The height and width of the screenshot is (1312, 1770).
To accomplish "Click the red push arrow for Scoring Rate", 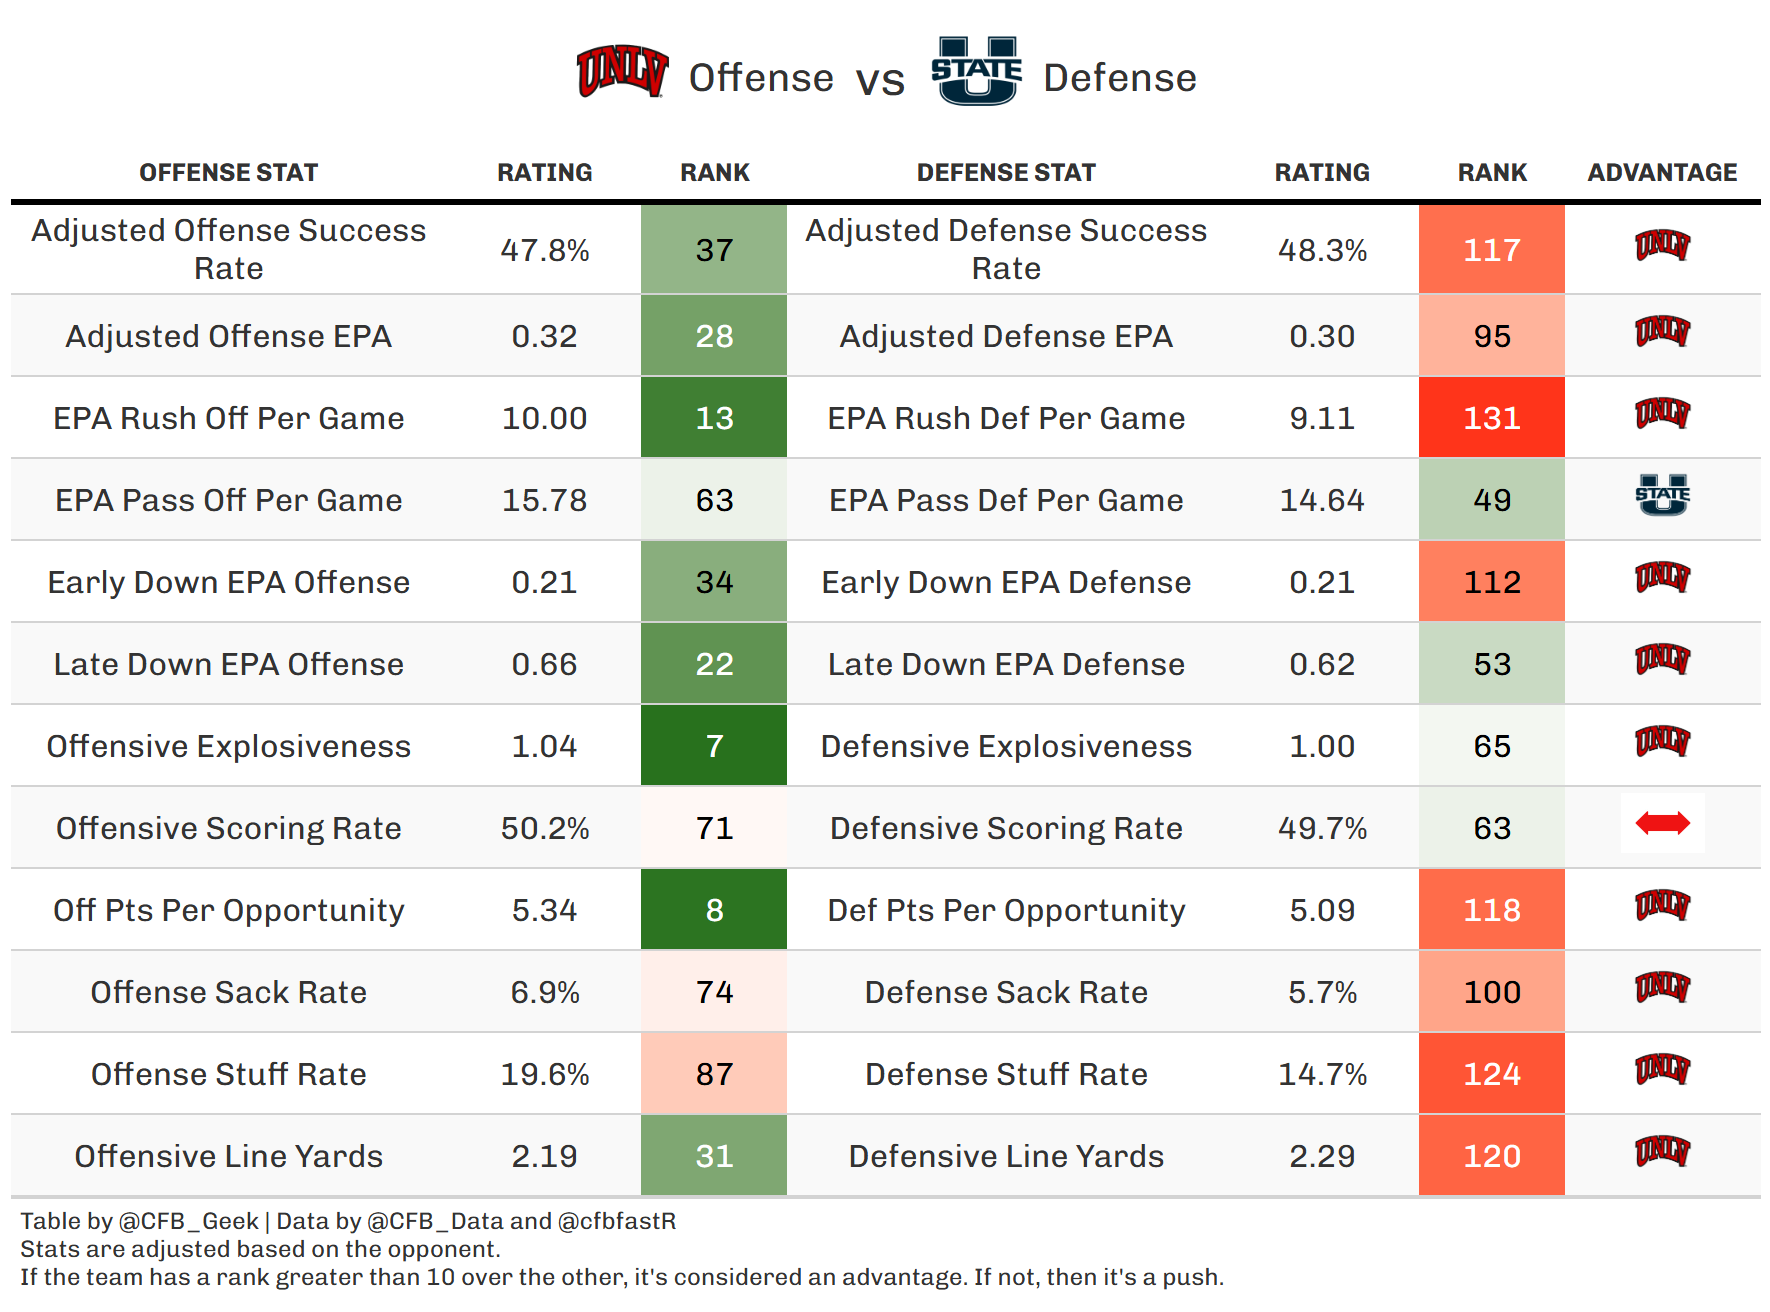I will [x=1662, y=824].
